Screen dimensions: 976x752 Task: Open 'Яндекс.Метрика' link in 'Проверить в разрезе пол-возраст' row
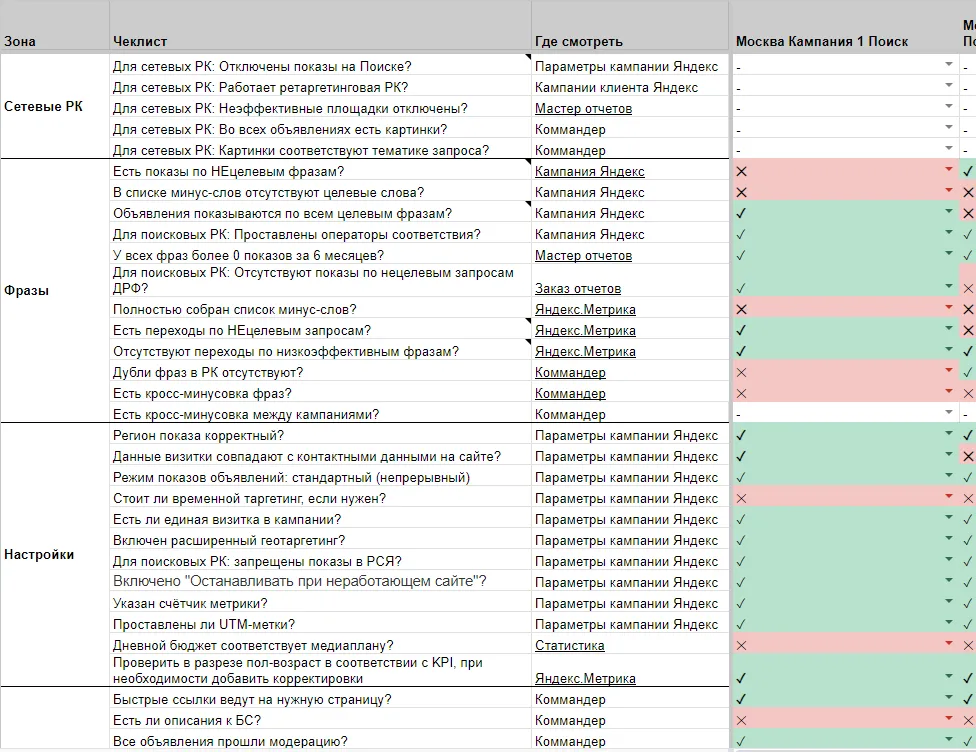coord(585,679)
